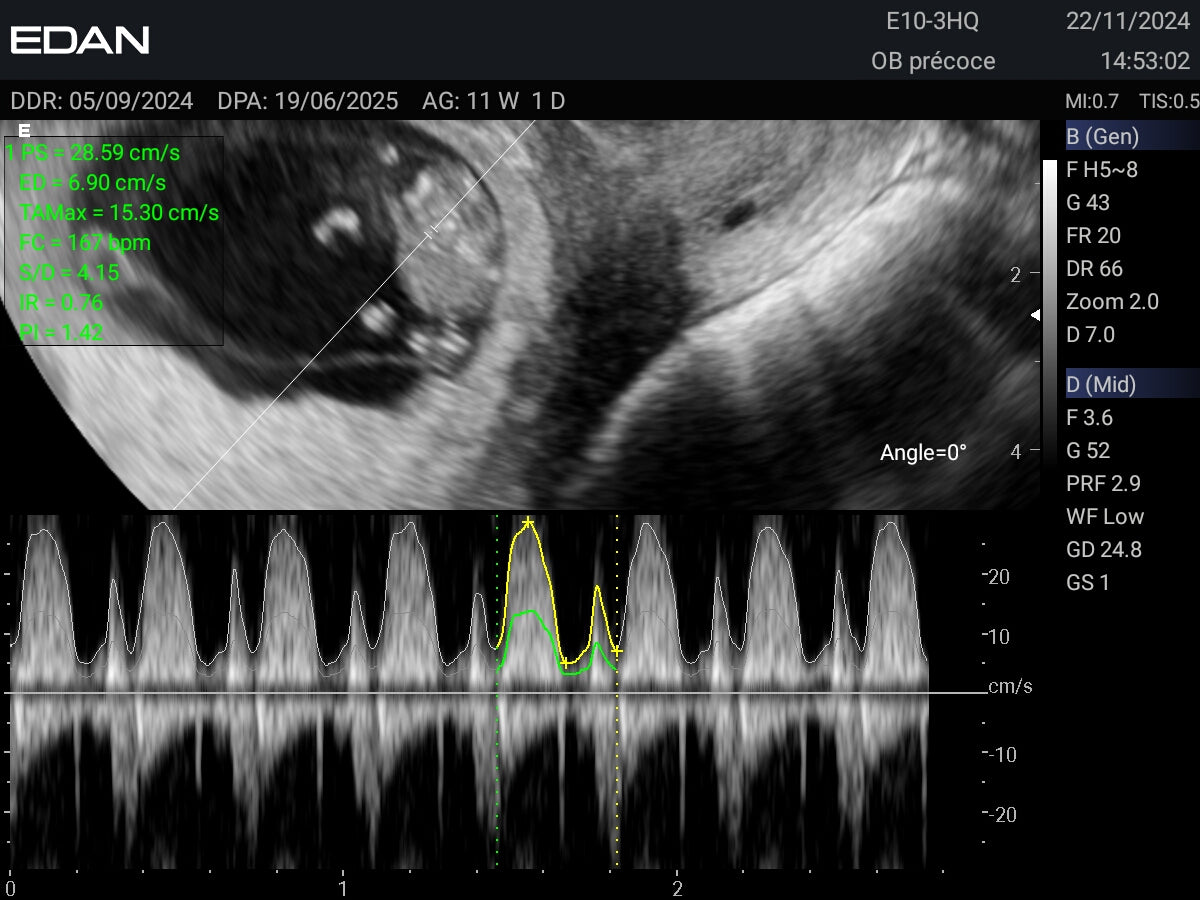Click the minimum velocity caliper cross

pyautogui.click(x=566, y=662)
